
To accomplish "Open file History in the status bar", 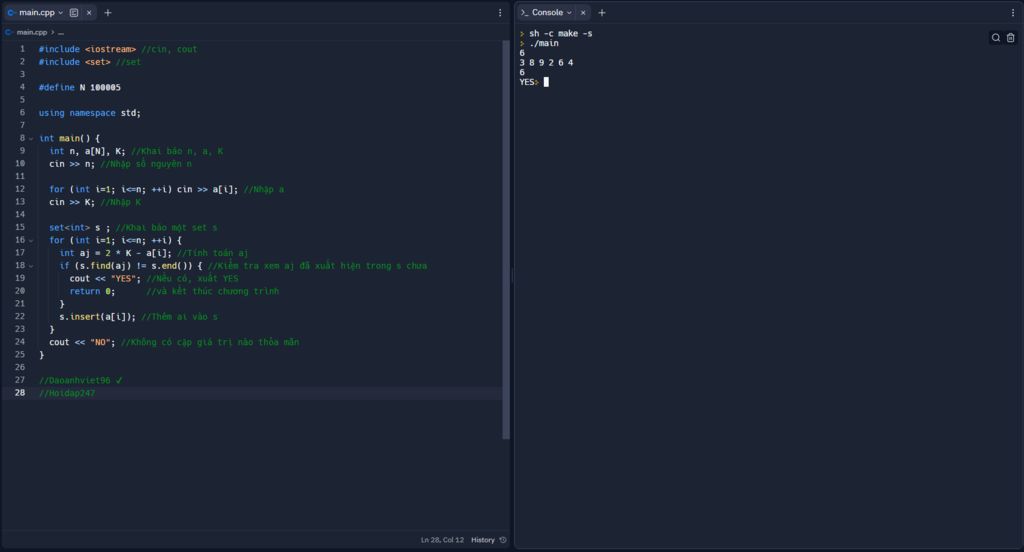I will pyautogui.click(x=488, y=540).
